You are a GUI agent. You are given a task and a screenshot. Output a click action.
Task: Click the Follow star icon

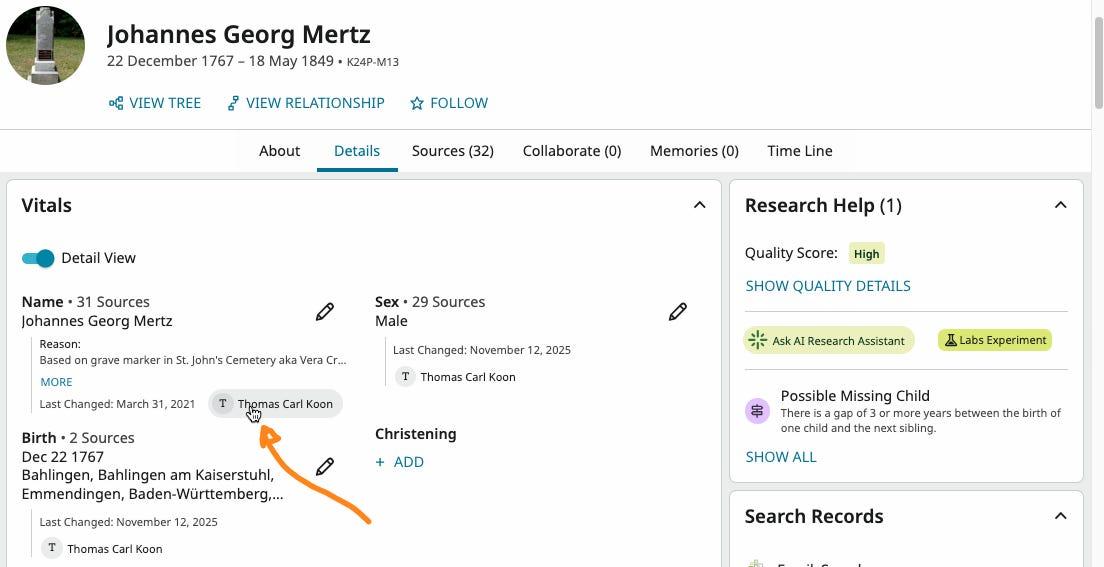click(x=417, y=104)
